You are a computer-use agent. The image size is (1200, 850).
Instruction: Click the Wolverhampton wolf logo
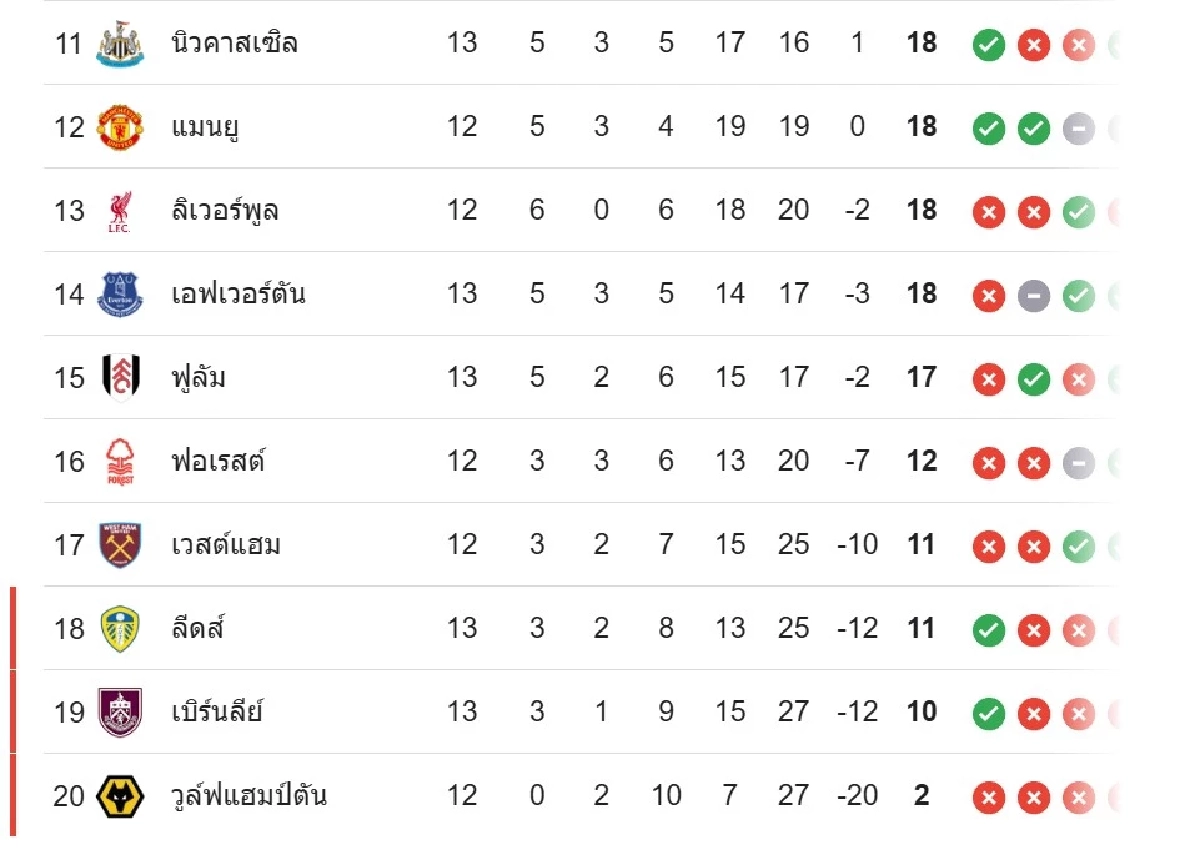120,796
